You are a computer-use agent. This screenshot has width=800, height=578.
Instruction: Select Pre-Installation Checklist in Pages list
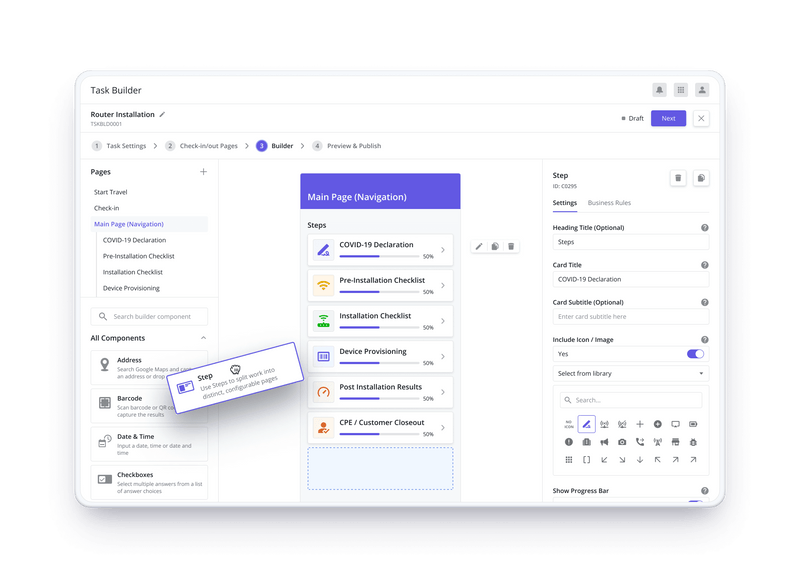pos(139,256)
